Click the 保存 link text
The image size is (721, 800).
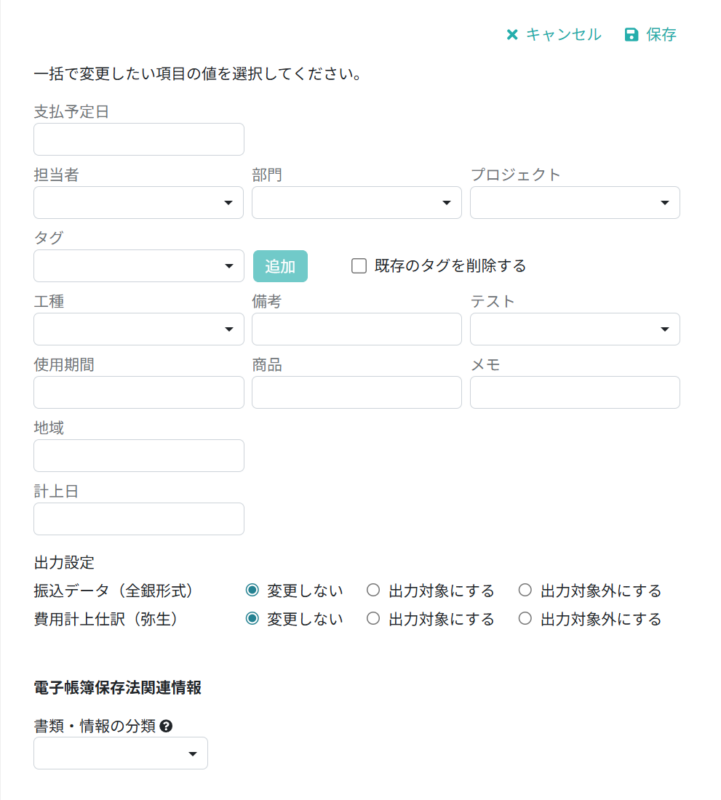[x=660, y=33]
